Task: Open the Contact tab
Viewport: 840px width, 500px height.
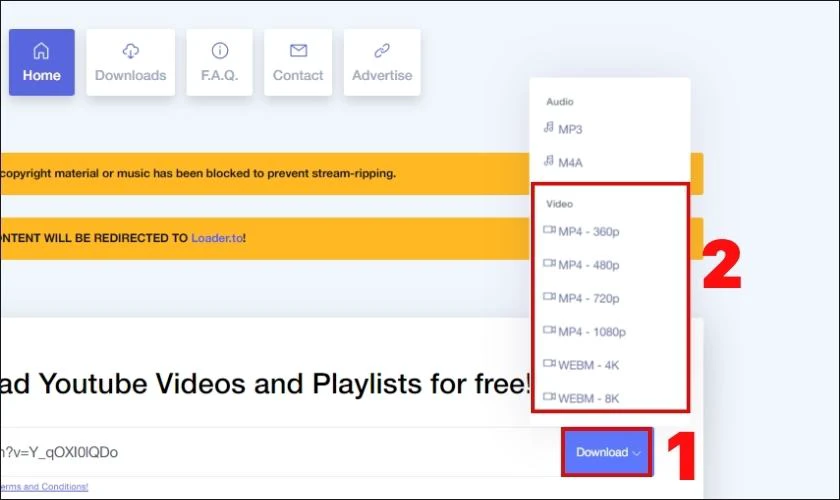Action: 298,62
